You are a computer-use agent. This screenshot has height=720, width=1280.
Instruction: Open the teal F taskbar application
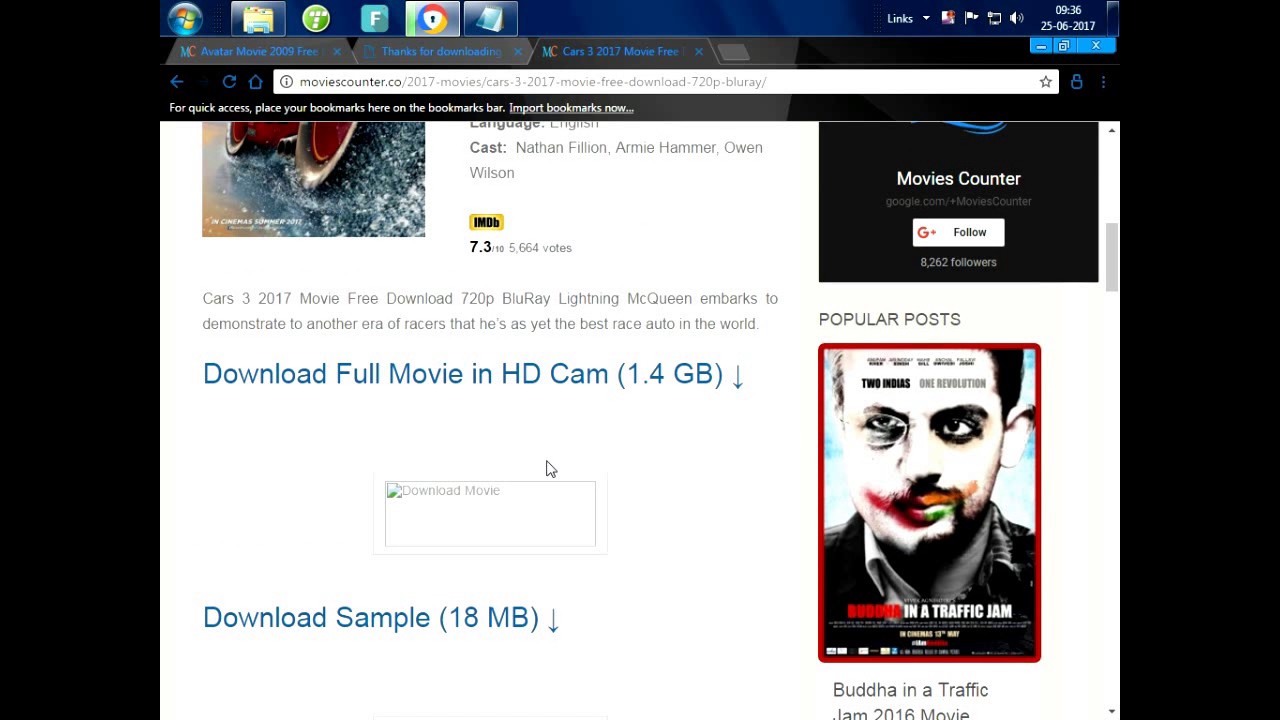tap(374, 18)
